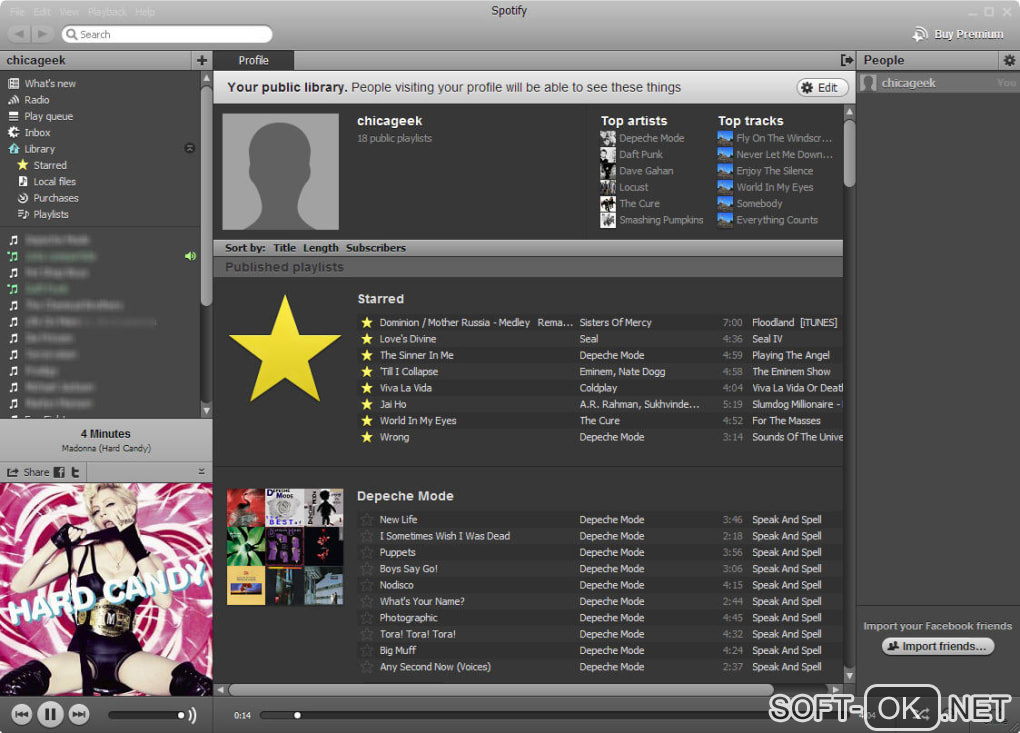Click the Buy Premium link
Screen dimensions: 1020x733
969,34
